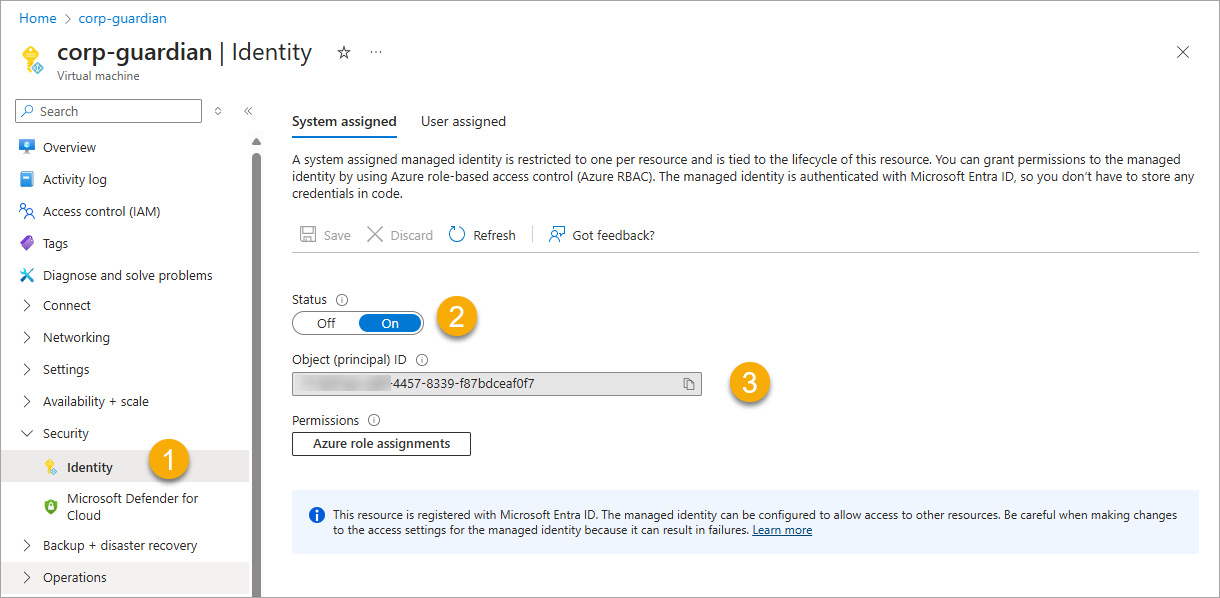The width and height of the screenshot is (1220, 598).
Task: Open the Overview page from the sidebar
Action: tap(68, 146)
